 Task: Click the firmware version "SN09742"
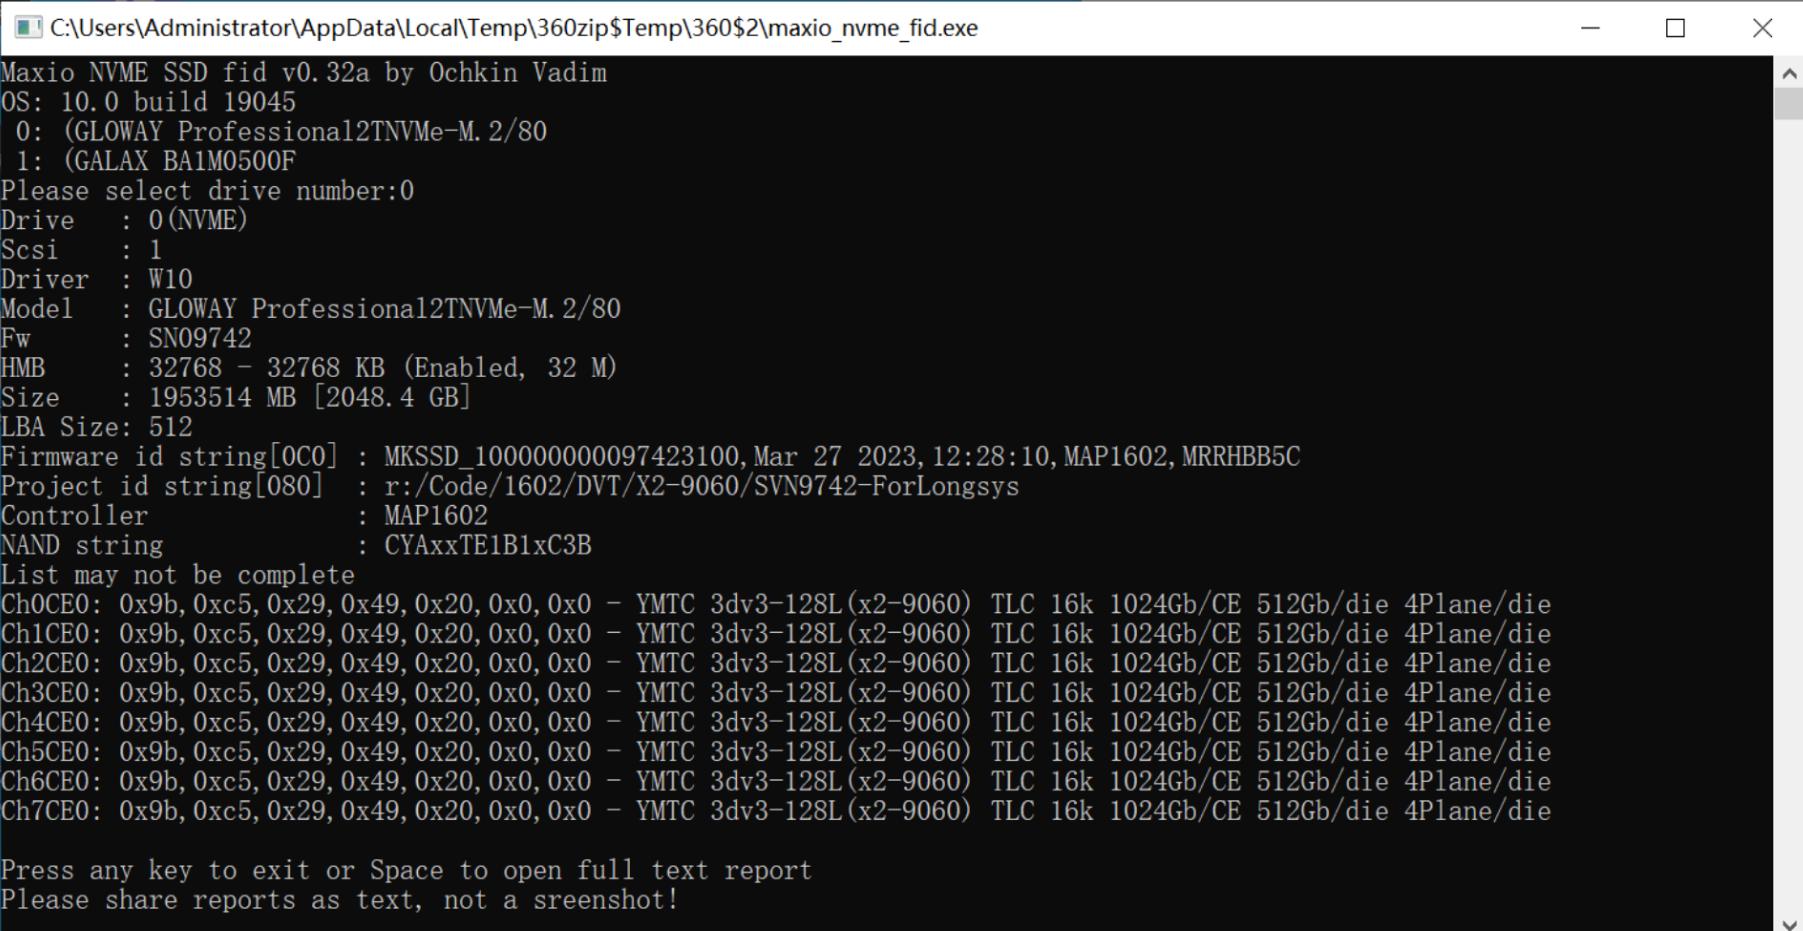pos(200,338)
